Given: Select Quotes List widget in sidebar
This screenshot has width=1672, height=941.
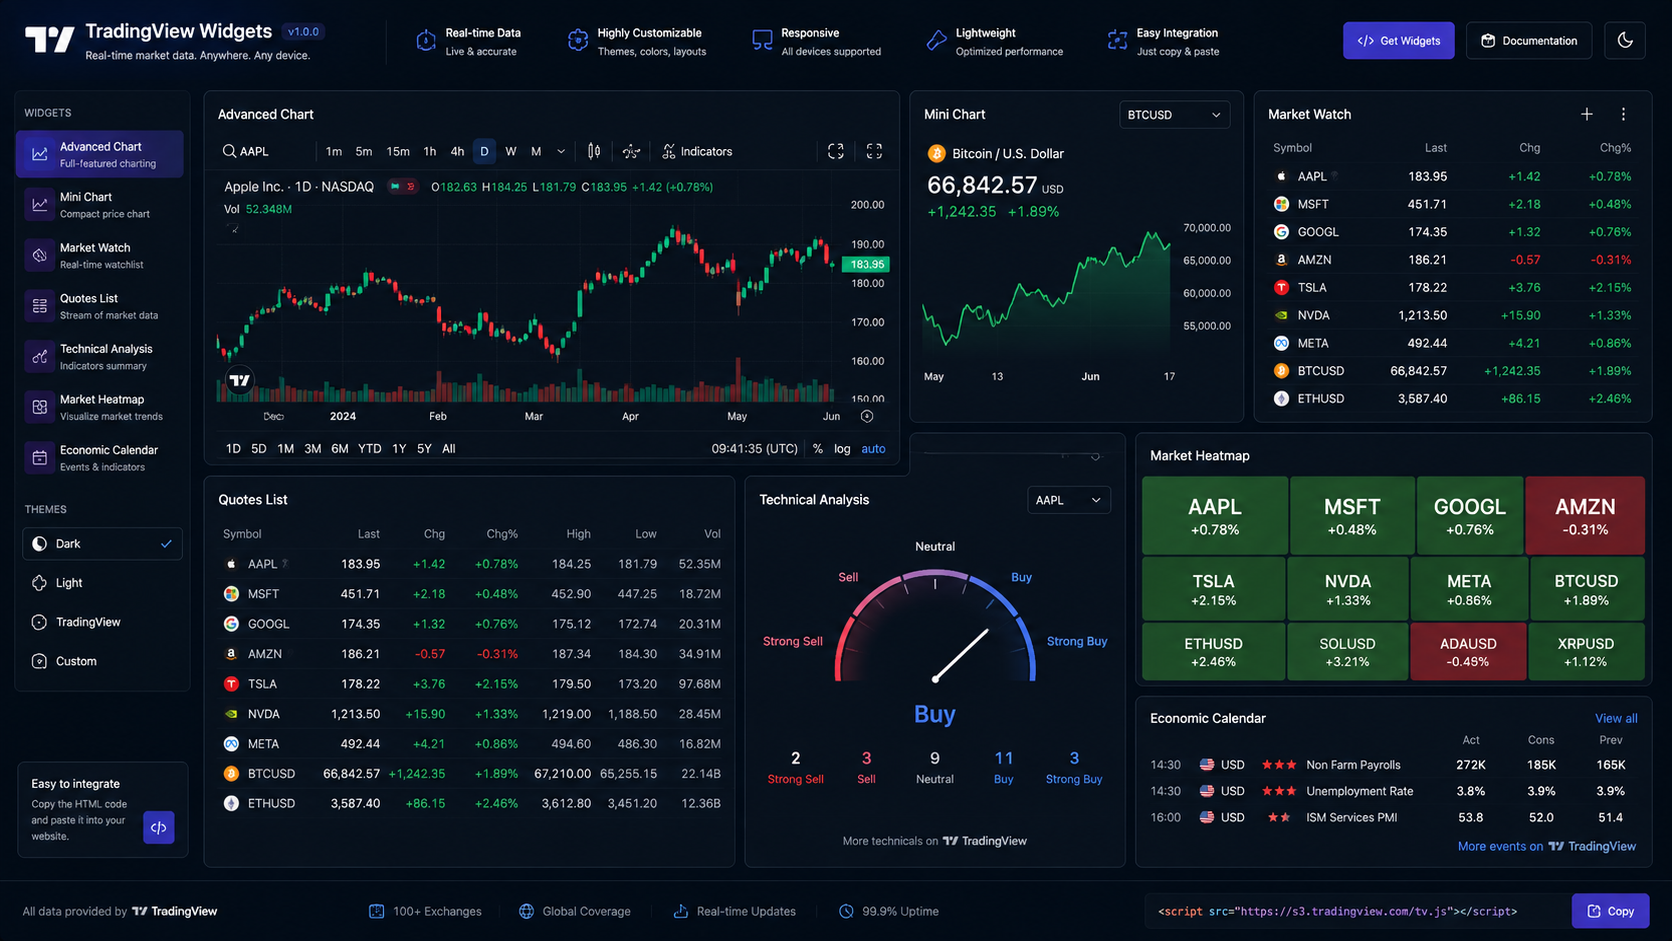Looking at the screenshot, I should (x=99, y=306).
